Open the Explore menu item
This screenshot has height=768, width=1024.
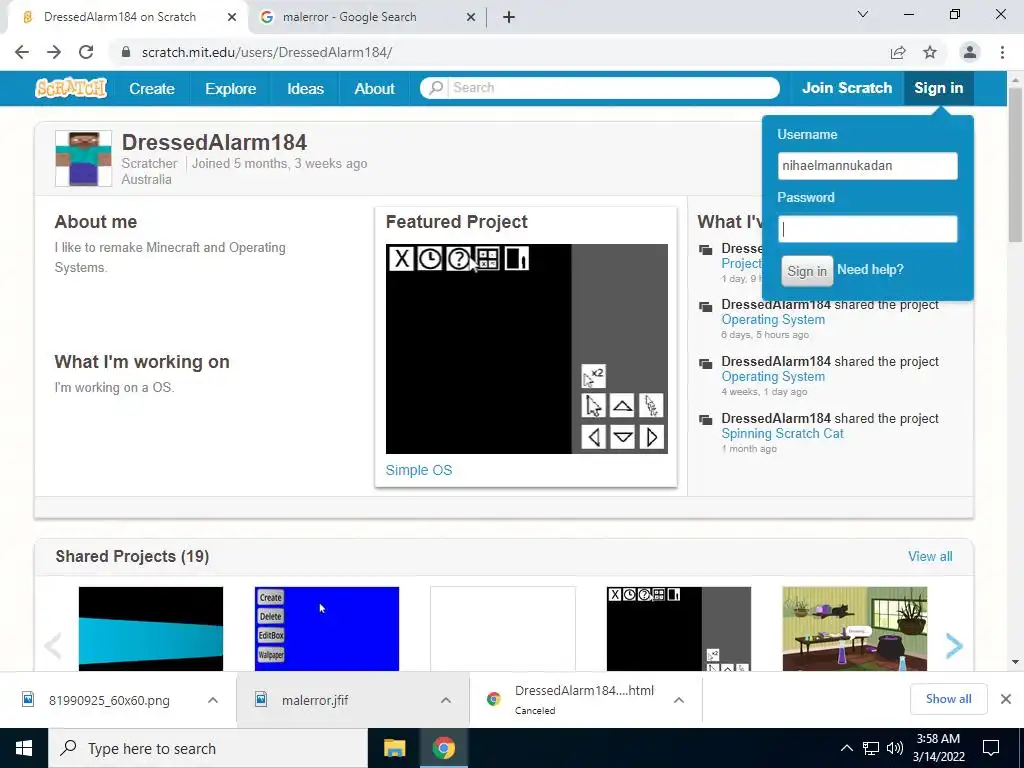click(231, 88)
